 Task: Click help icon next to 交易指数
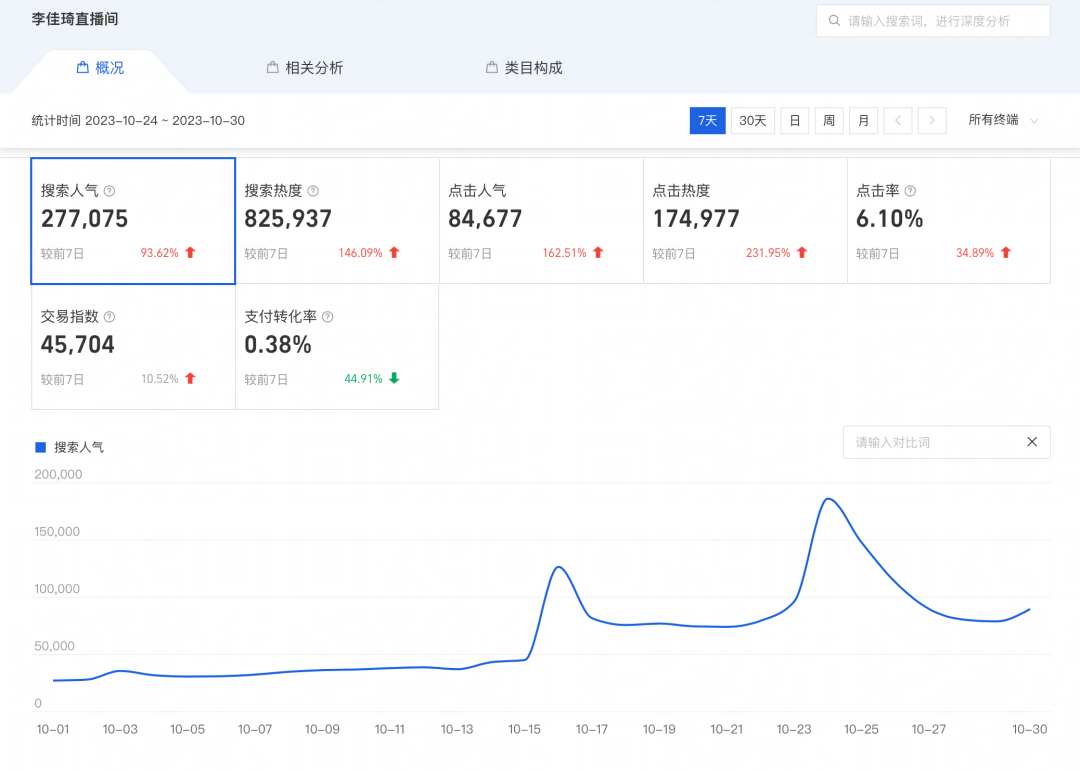click(110, 317)
